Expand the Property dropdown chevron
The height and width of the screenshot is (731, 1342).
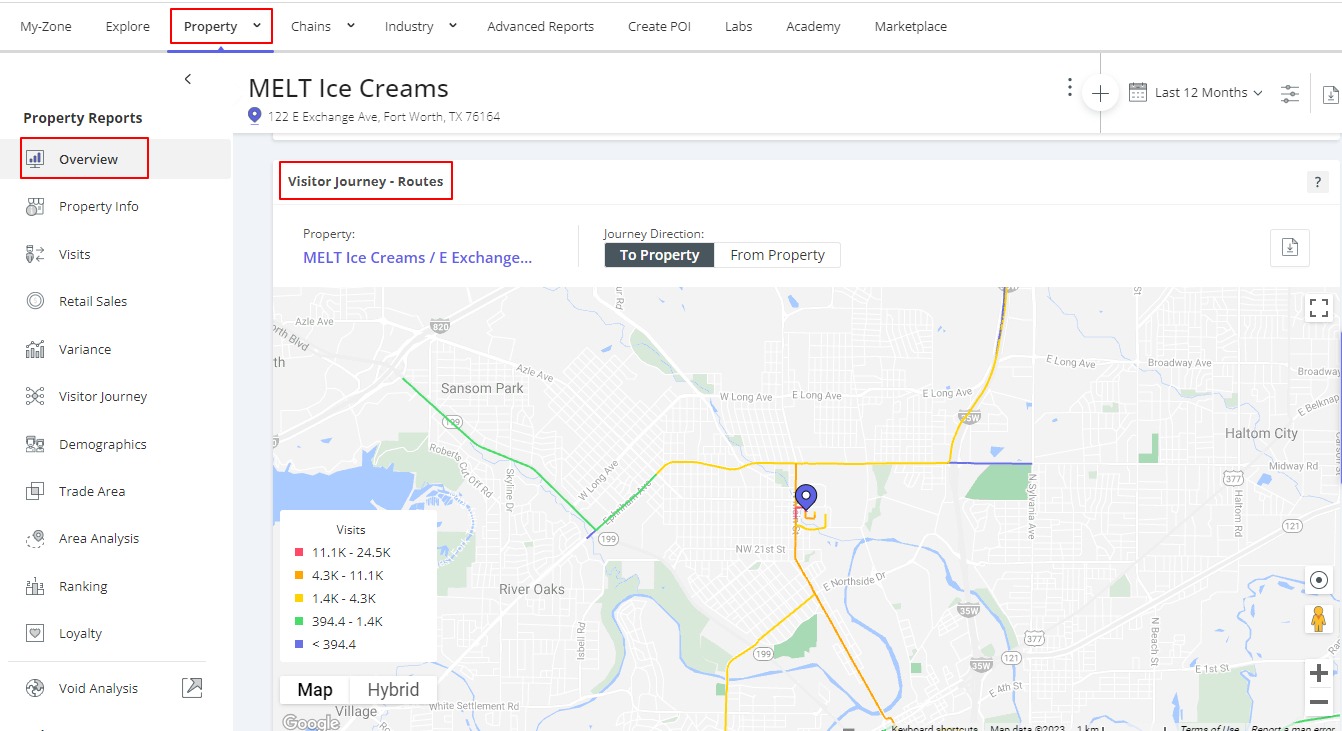pos(257,26)
